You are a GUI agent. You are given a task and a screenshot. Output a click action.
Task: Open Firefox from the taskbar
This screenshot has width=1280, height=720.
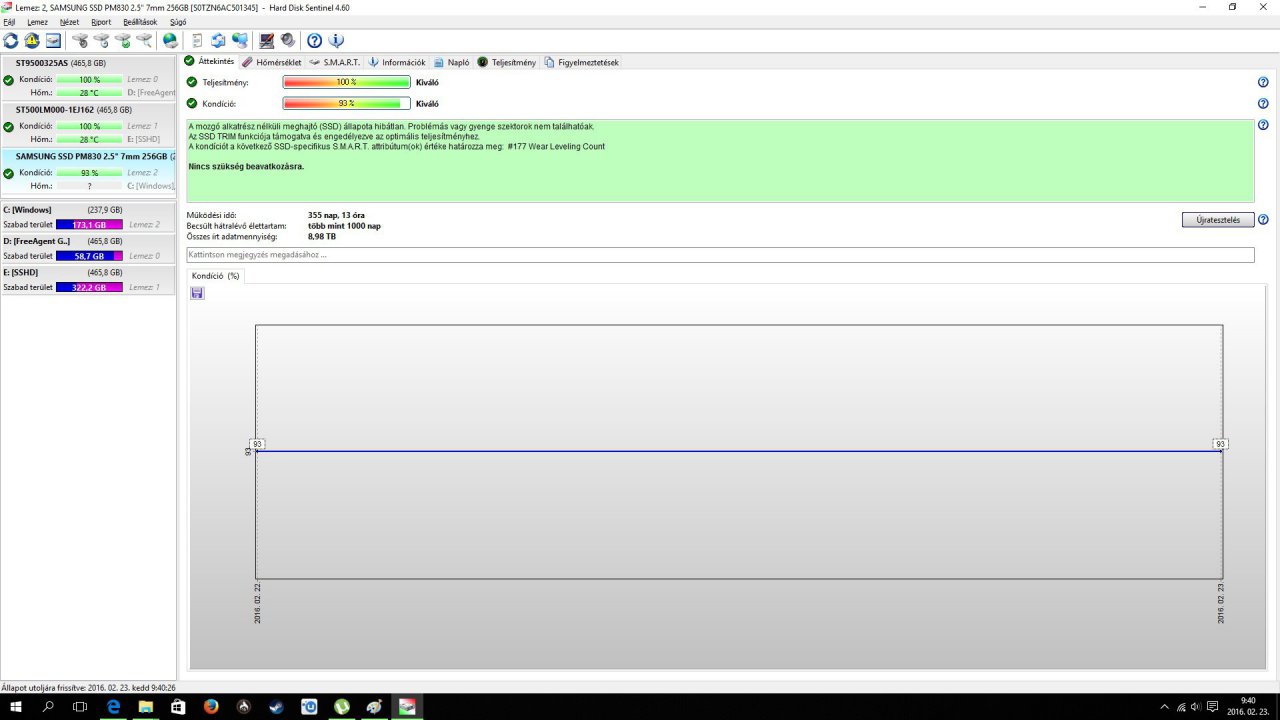tap(210, 707)
